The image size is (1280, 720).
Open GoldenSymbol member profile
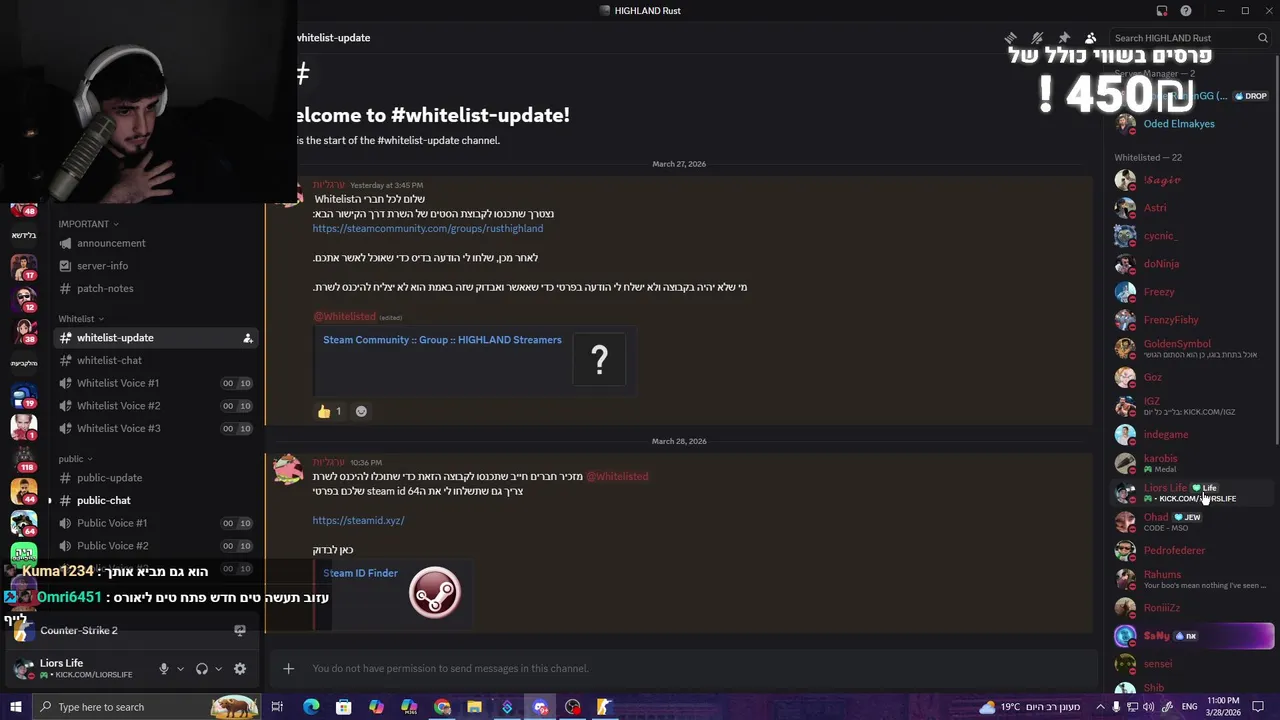[x=1190, y=349]
